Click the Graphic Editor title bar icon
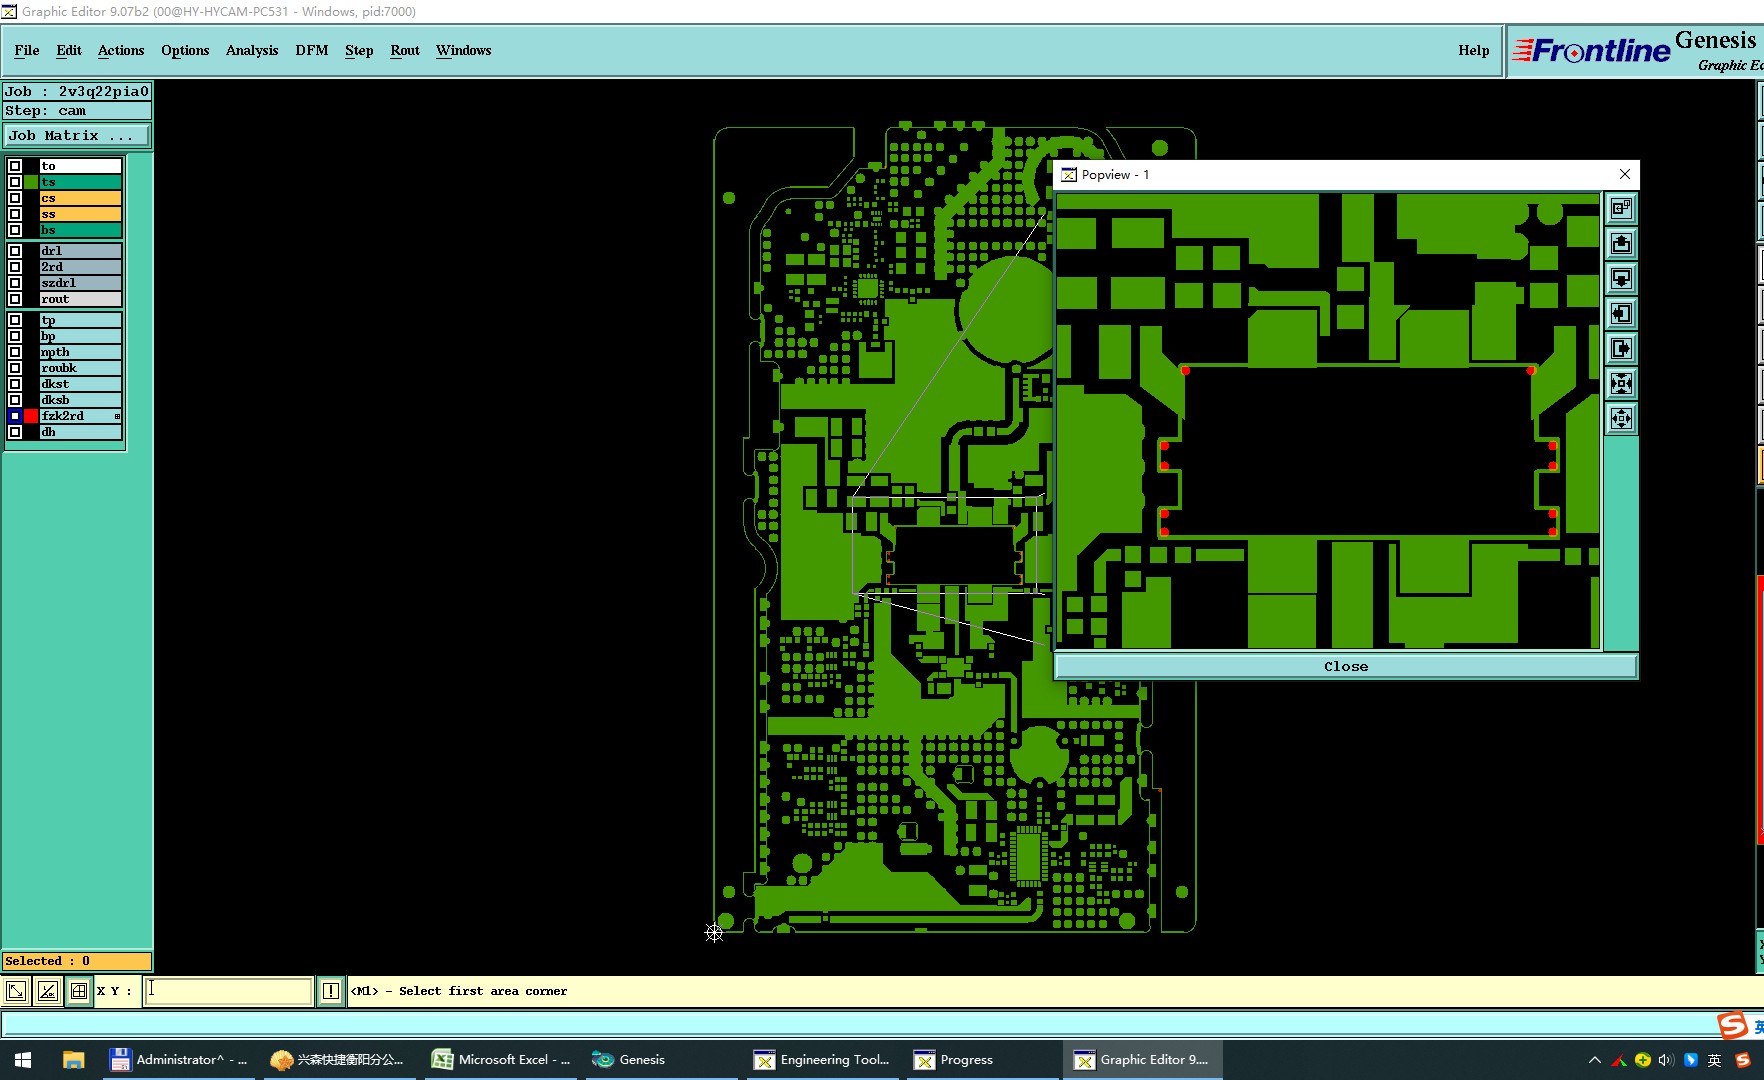The image size is (1764, 1080). click(9, 11)
